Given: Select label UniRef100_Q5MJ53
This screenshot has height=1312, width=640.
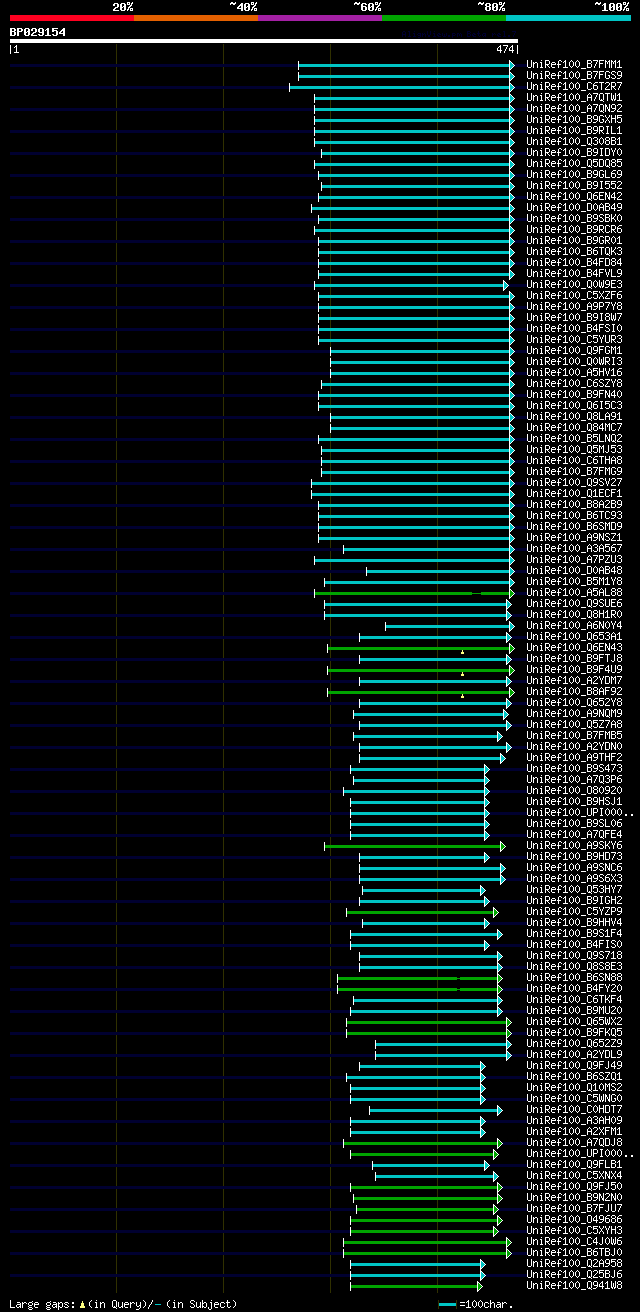Looking at the screenshot, I should click(x=574, y=449).
